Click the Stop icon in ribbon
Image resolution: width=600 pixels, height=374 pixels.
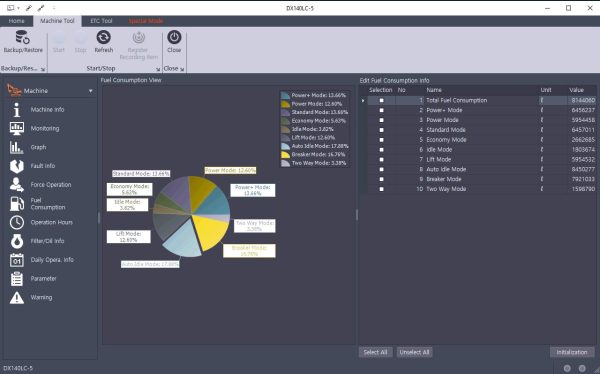pos(80,38)
